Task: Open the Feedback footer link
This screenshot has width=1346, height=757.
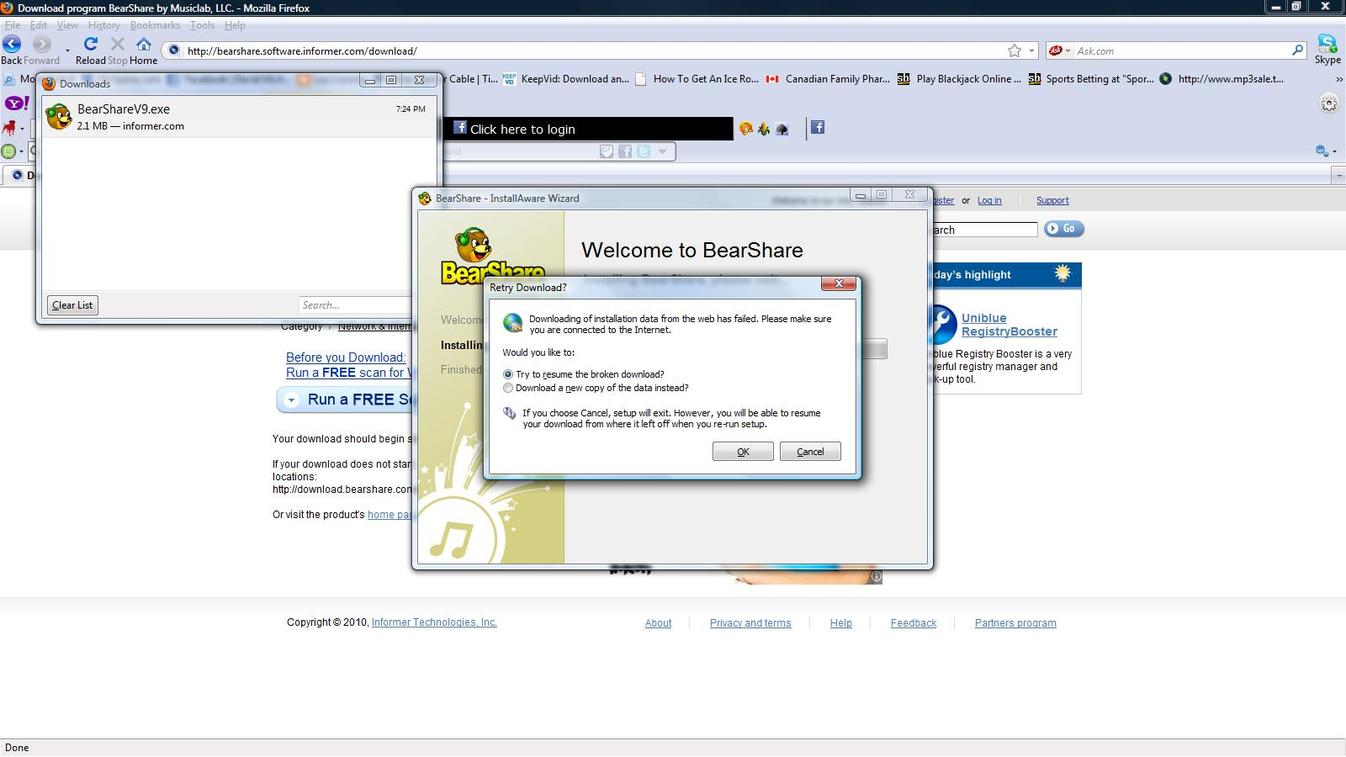Action: 913,623
